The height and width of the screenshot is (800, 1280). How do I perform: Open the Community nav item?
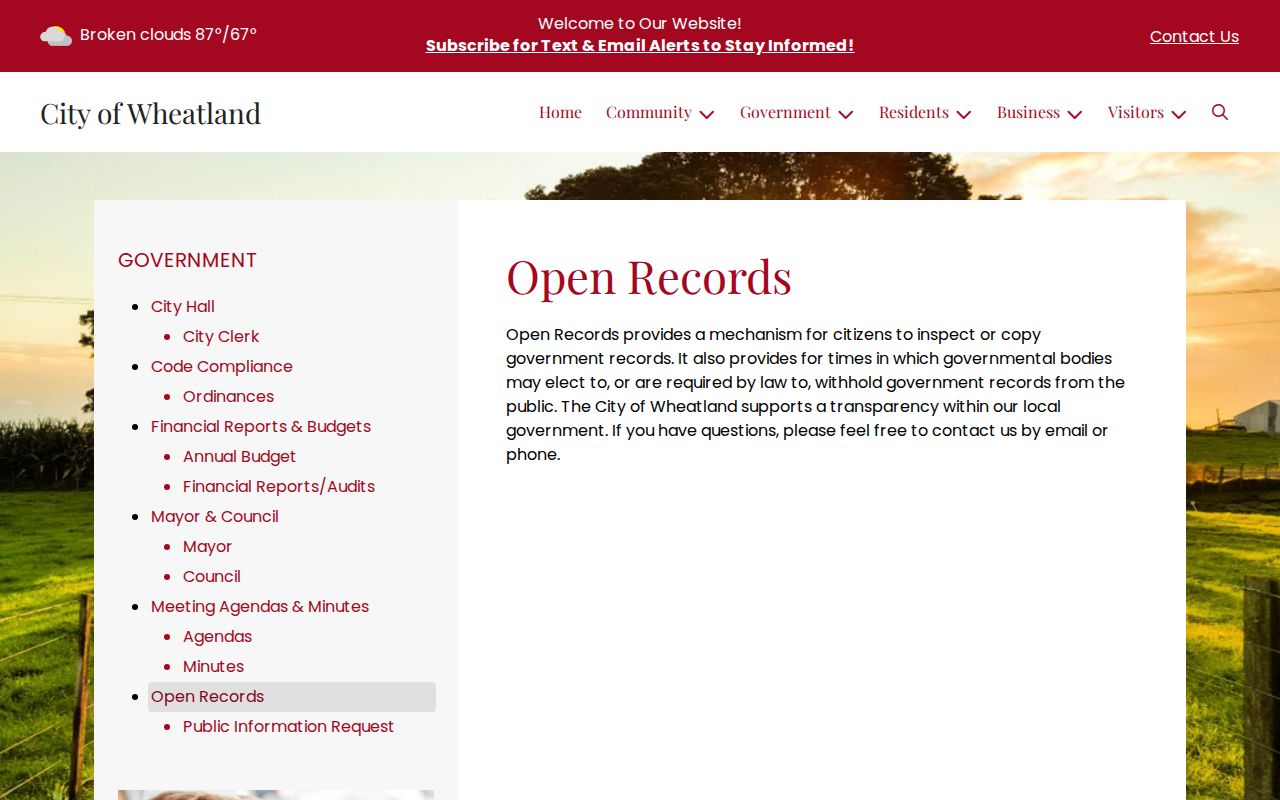point(649,112)
